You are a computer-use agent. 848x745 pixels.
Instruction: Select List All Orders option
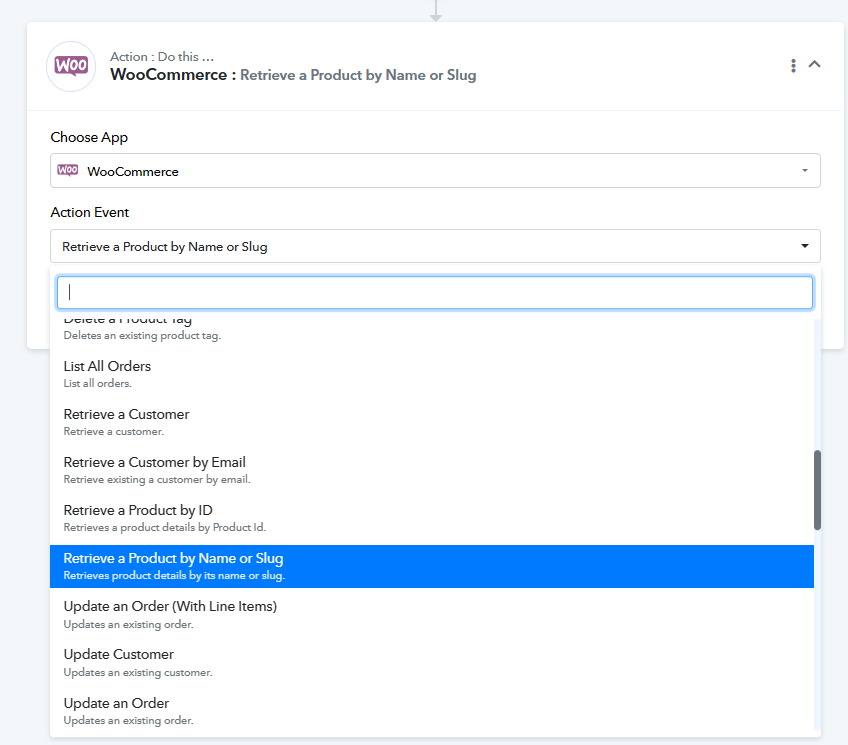point(432,374)
